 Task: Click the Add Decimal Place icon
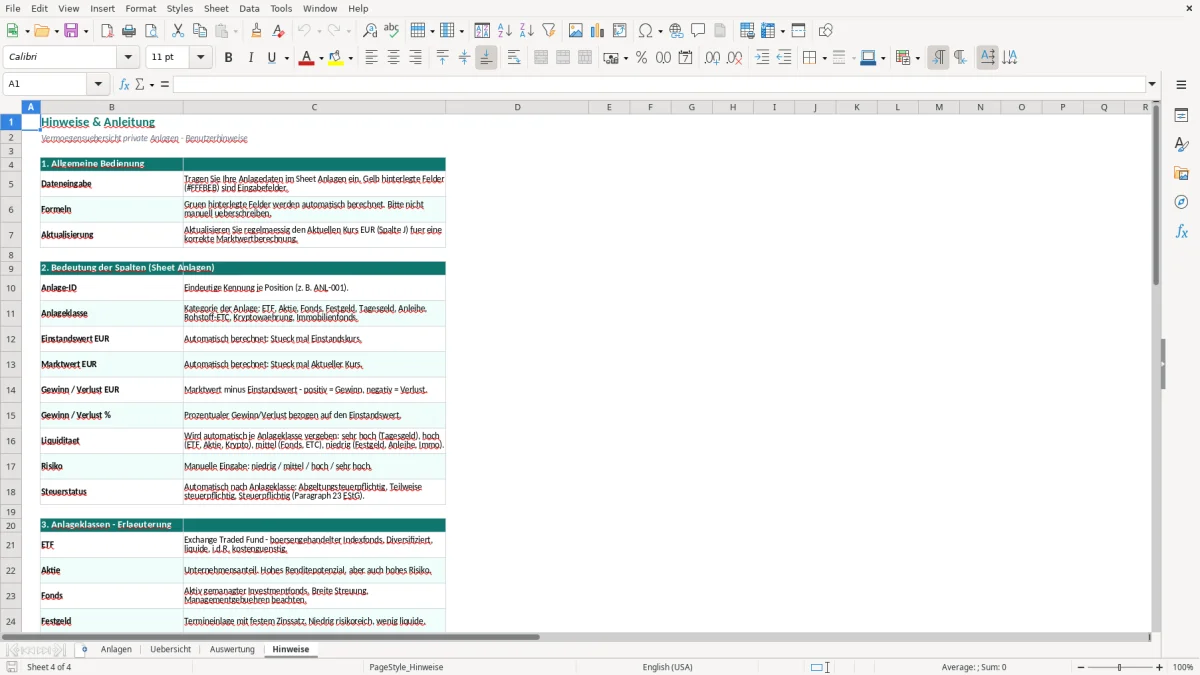[x=712, y=58]
